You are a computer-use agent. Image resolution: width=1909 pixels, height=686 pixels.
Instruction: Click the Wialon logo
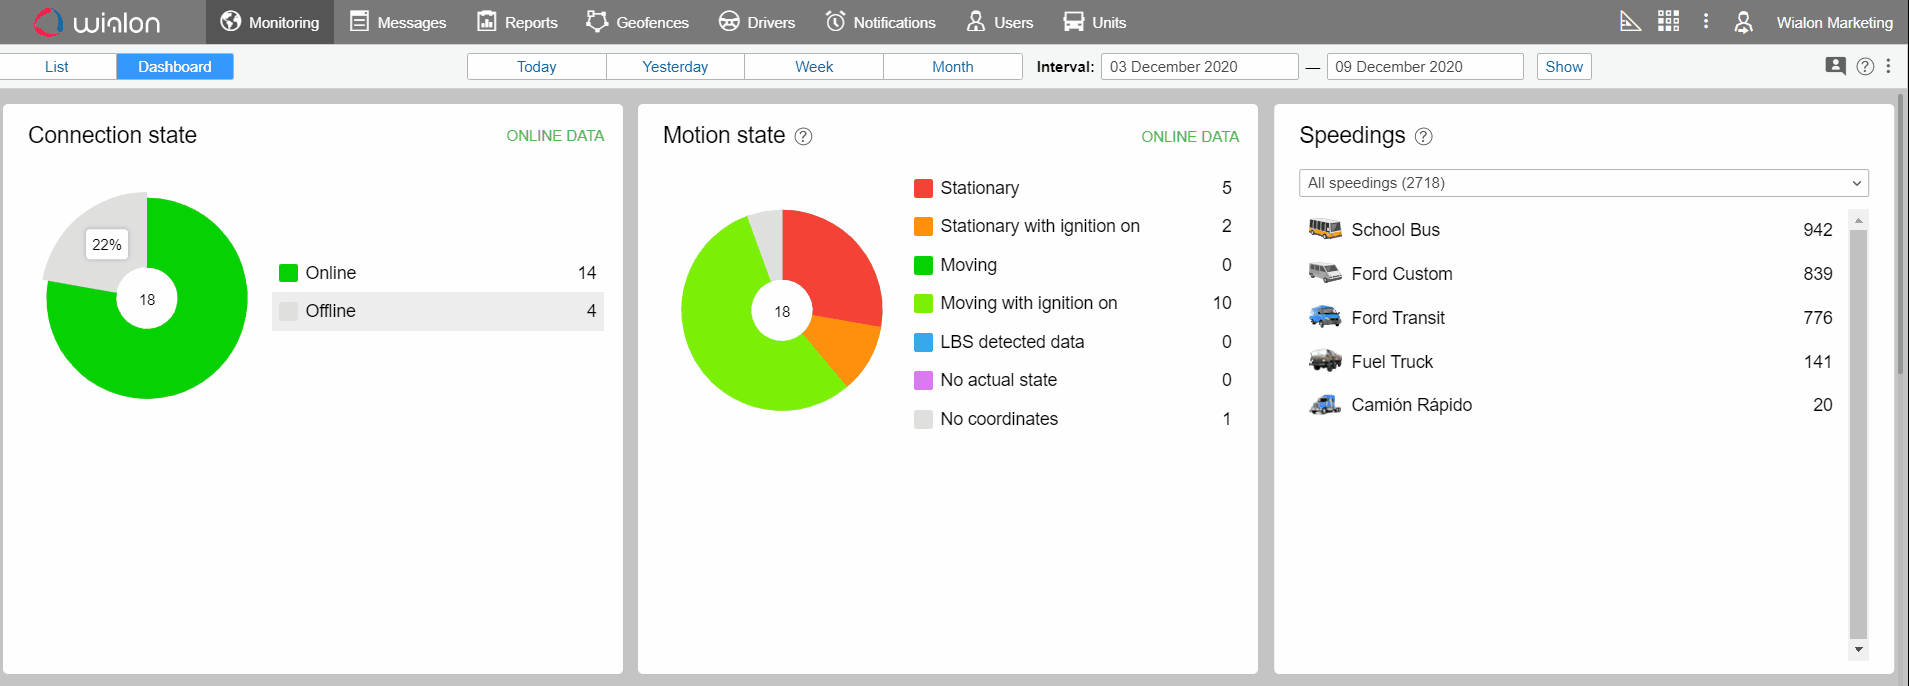(x=97, y=22)
